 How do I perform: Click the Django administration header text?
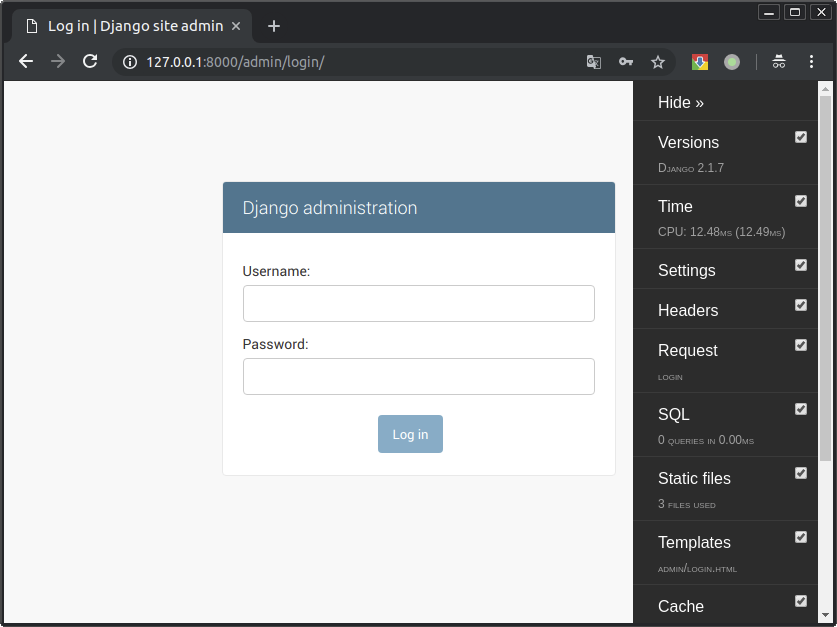point(329,208)
